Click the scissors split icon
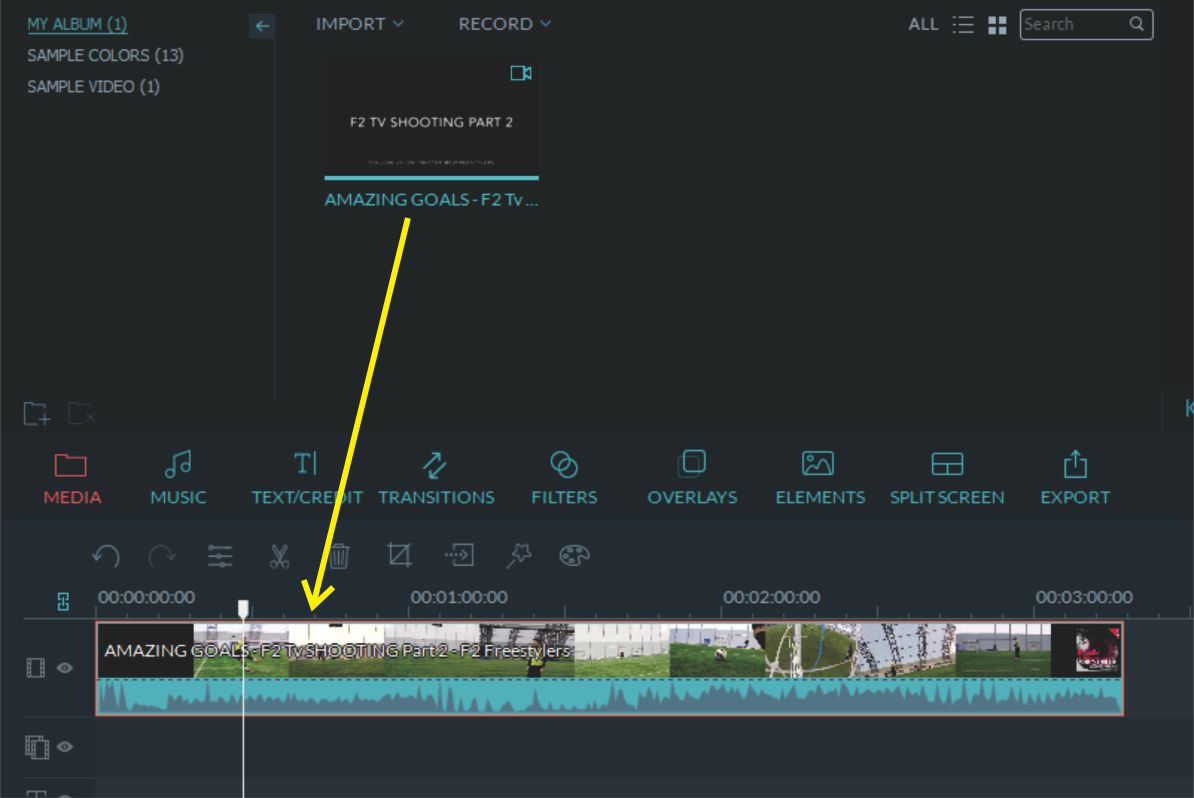The width and height of the screenshot is (1194, 798). tap(279, 556)
